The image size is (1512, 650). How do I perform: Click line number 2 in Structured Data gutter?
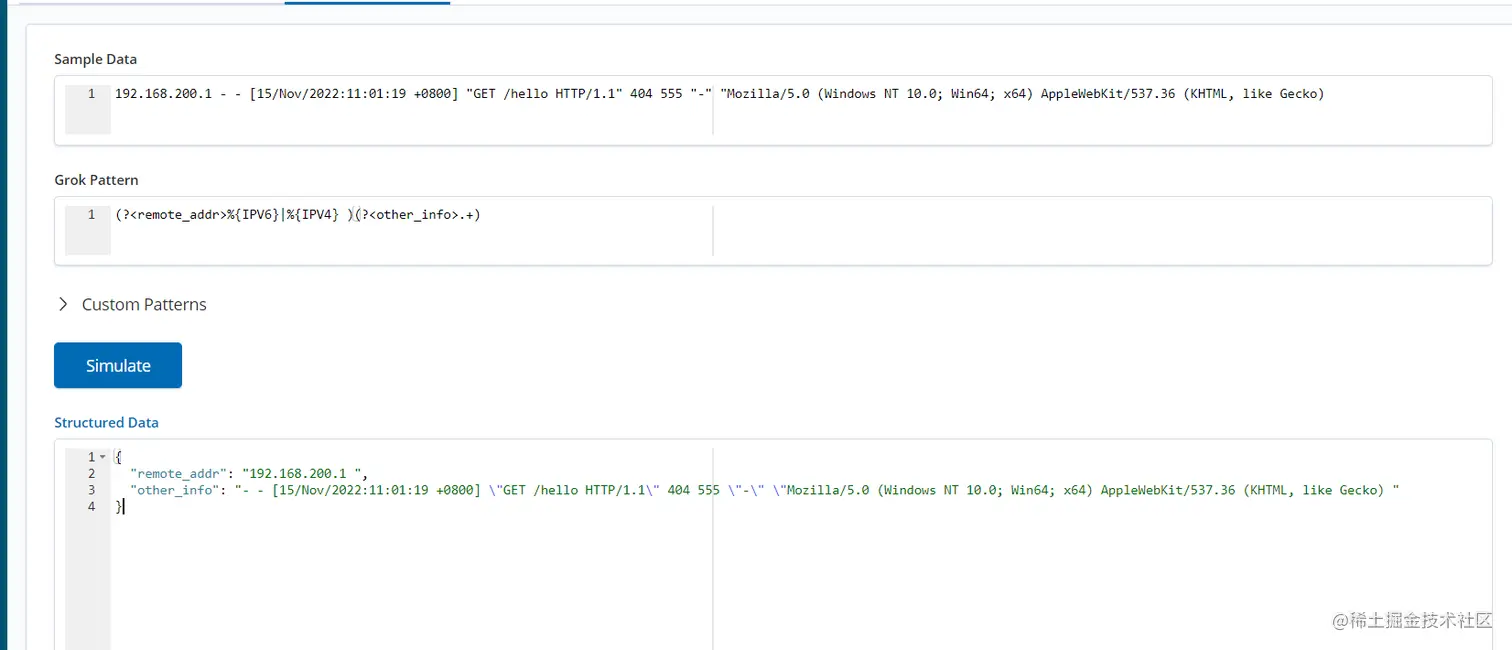click(91, 473)
